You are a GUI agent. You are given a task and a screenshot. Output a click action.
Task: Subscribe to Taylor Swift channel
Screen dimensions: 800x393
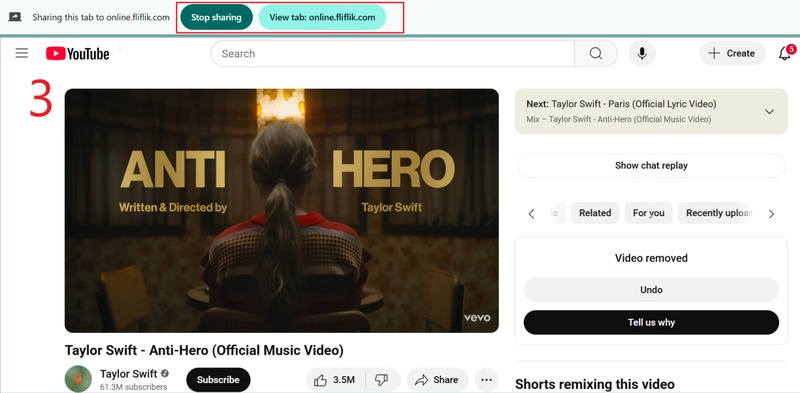[x=218, y=380]
